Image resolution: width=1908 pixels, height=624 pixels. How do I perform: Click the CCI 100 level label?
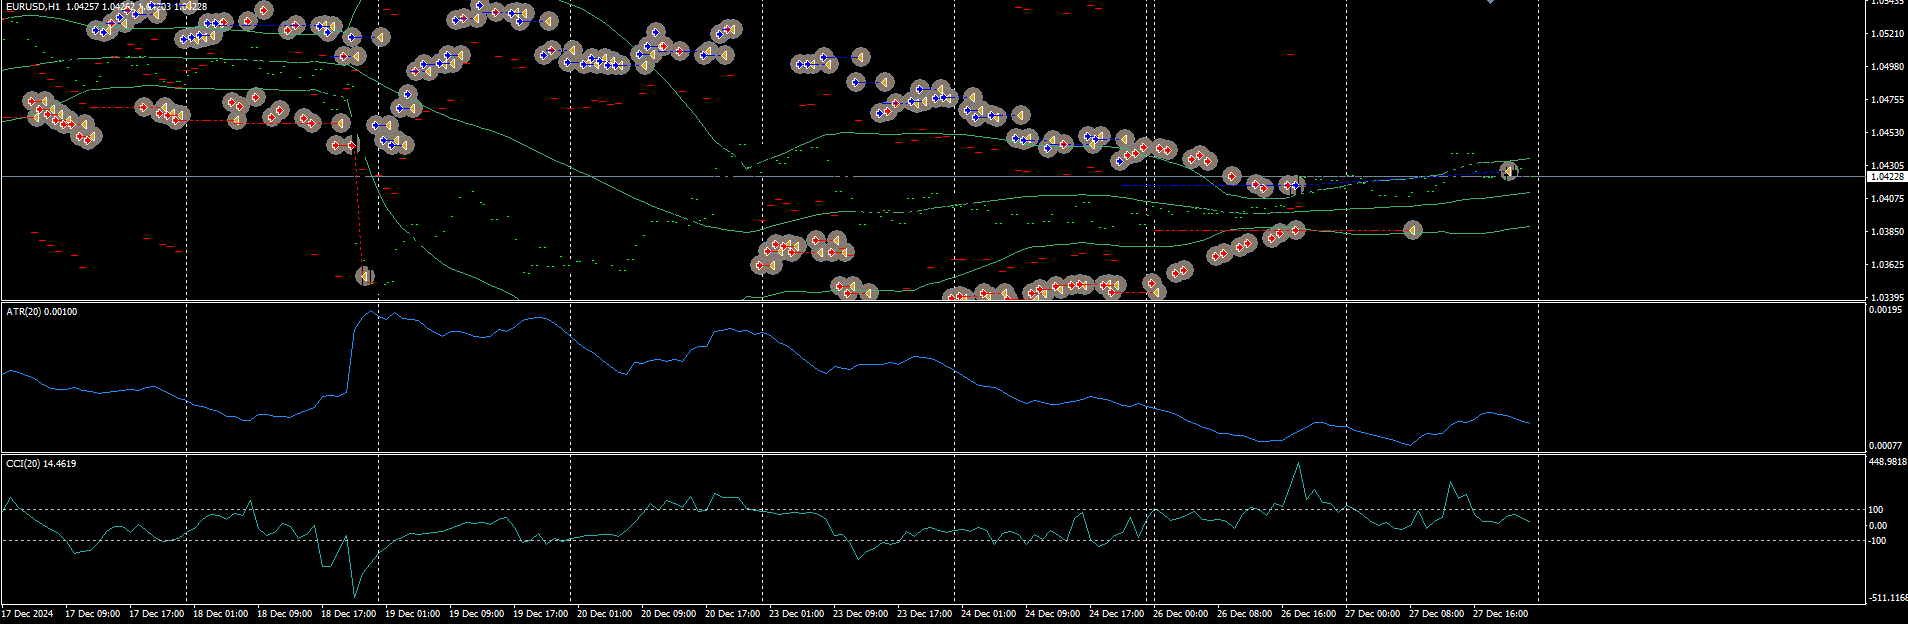click(x=1876, y=510)
